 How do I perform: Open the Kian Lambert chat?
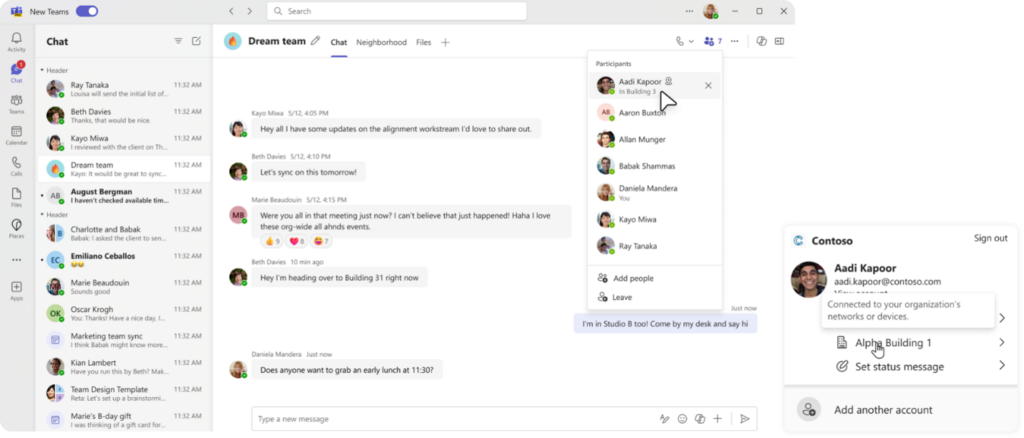click(124, 367)
